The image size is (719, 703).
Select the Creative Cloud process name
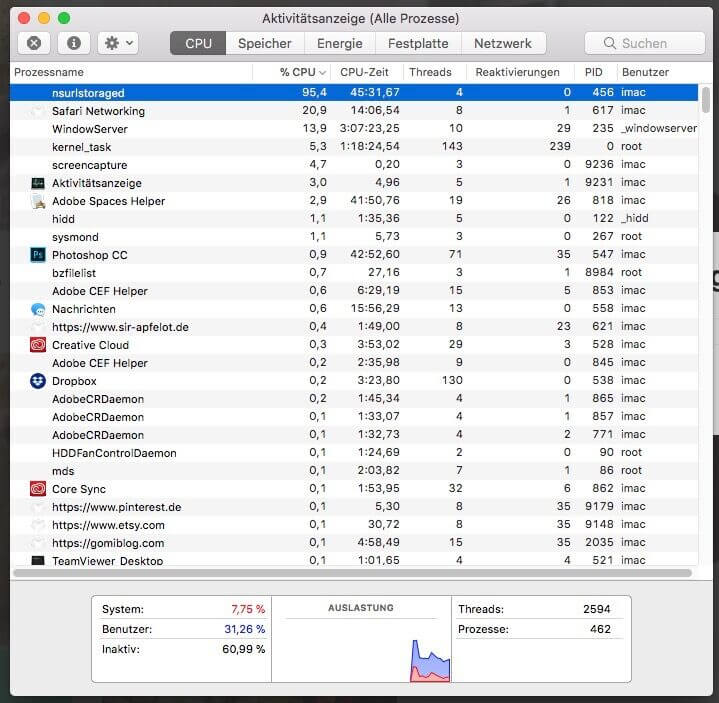(90, 345)
